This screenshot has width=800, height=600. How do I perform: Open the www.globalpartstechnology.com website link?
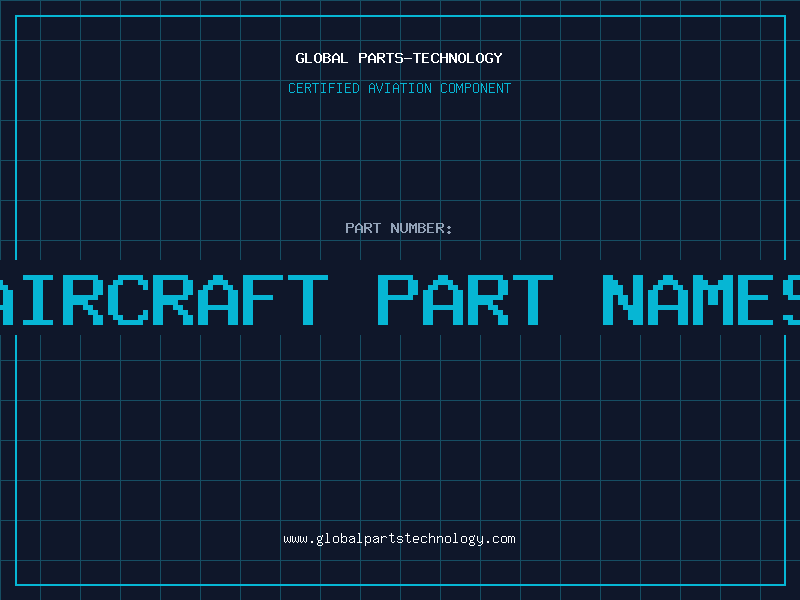(399, 539)
